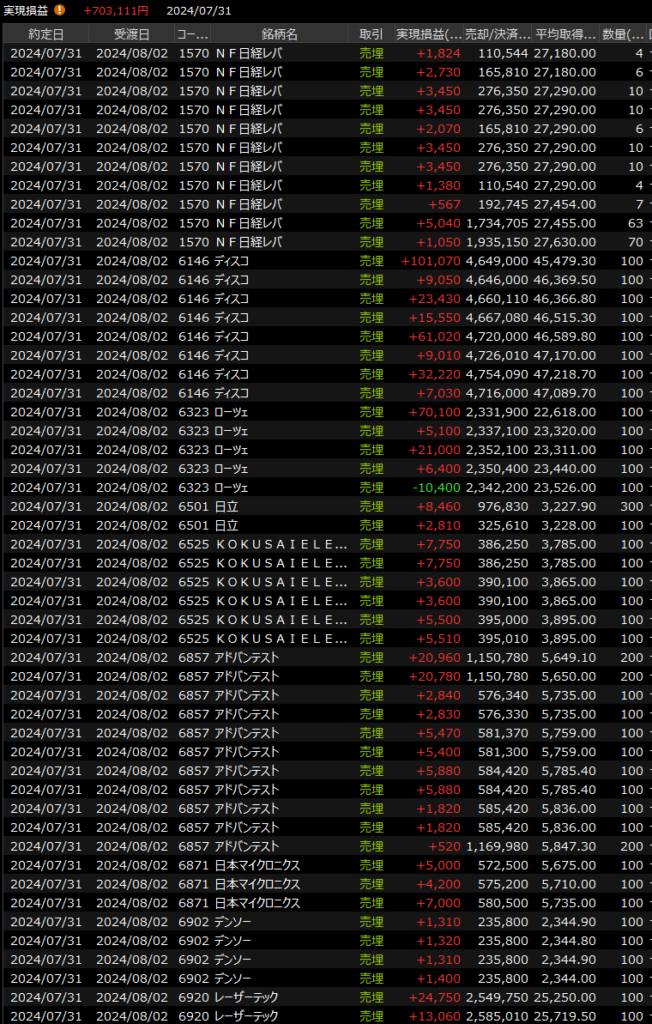Click the 数量 column header
The width and height of the screenshot is (652, 1024).
623,34
